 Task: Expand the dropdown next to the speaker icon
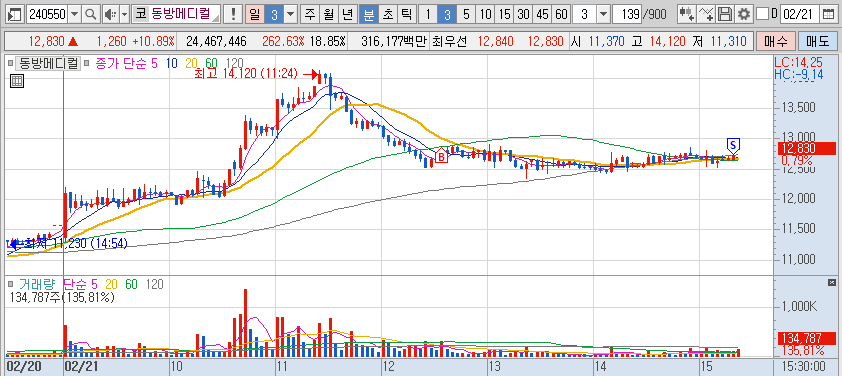tap(125, 15)
